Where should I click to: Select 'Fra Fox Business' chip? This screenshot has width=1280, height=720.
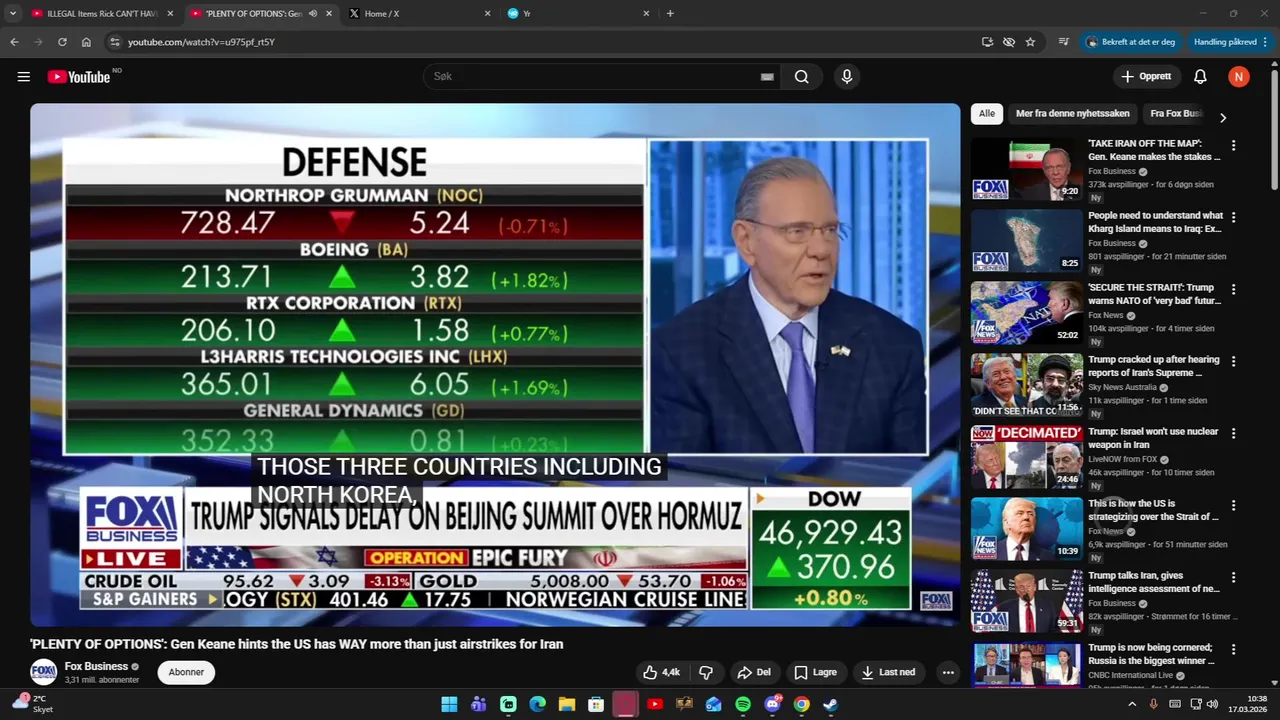[1176, 114]
